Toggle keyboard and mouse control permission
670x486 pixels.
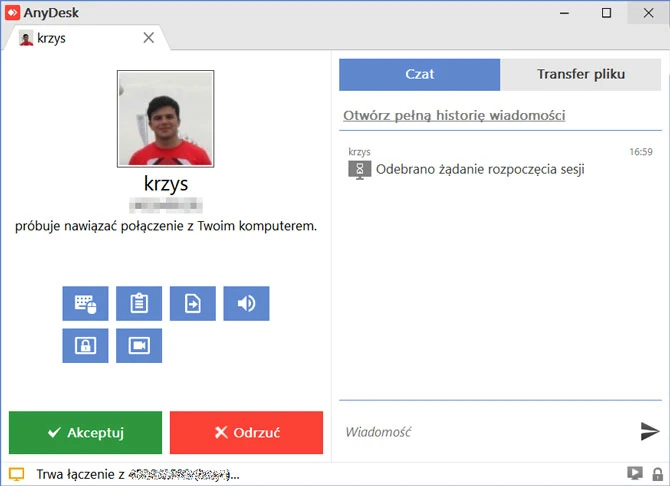click(85, 304)
